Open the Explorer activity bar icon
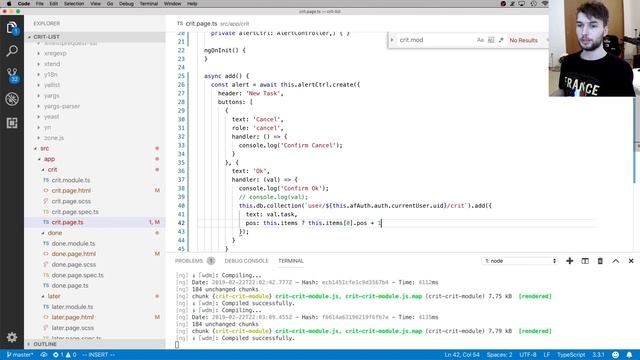The image size is (640, 360). [12, 28]
